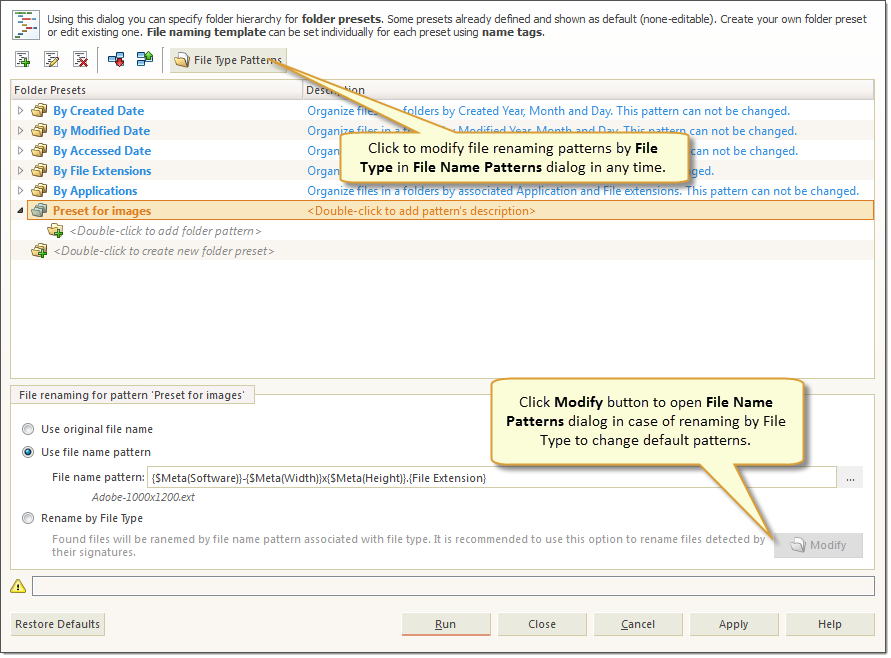Screen dimensions: 891x658
Task: Click the folder icon beside By Modified Date
Action: point(39,131)
